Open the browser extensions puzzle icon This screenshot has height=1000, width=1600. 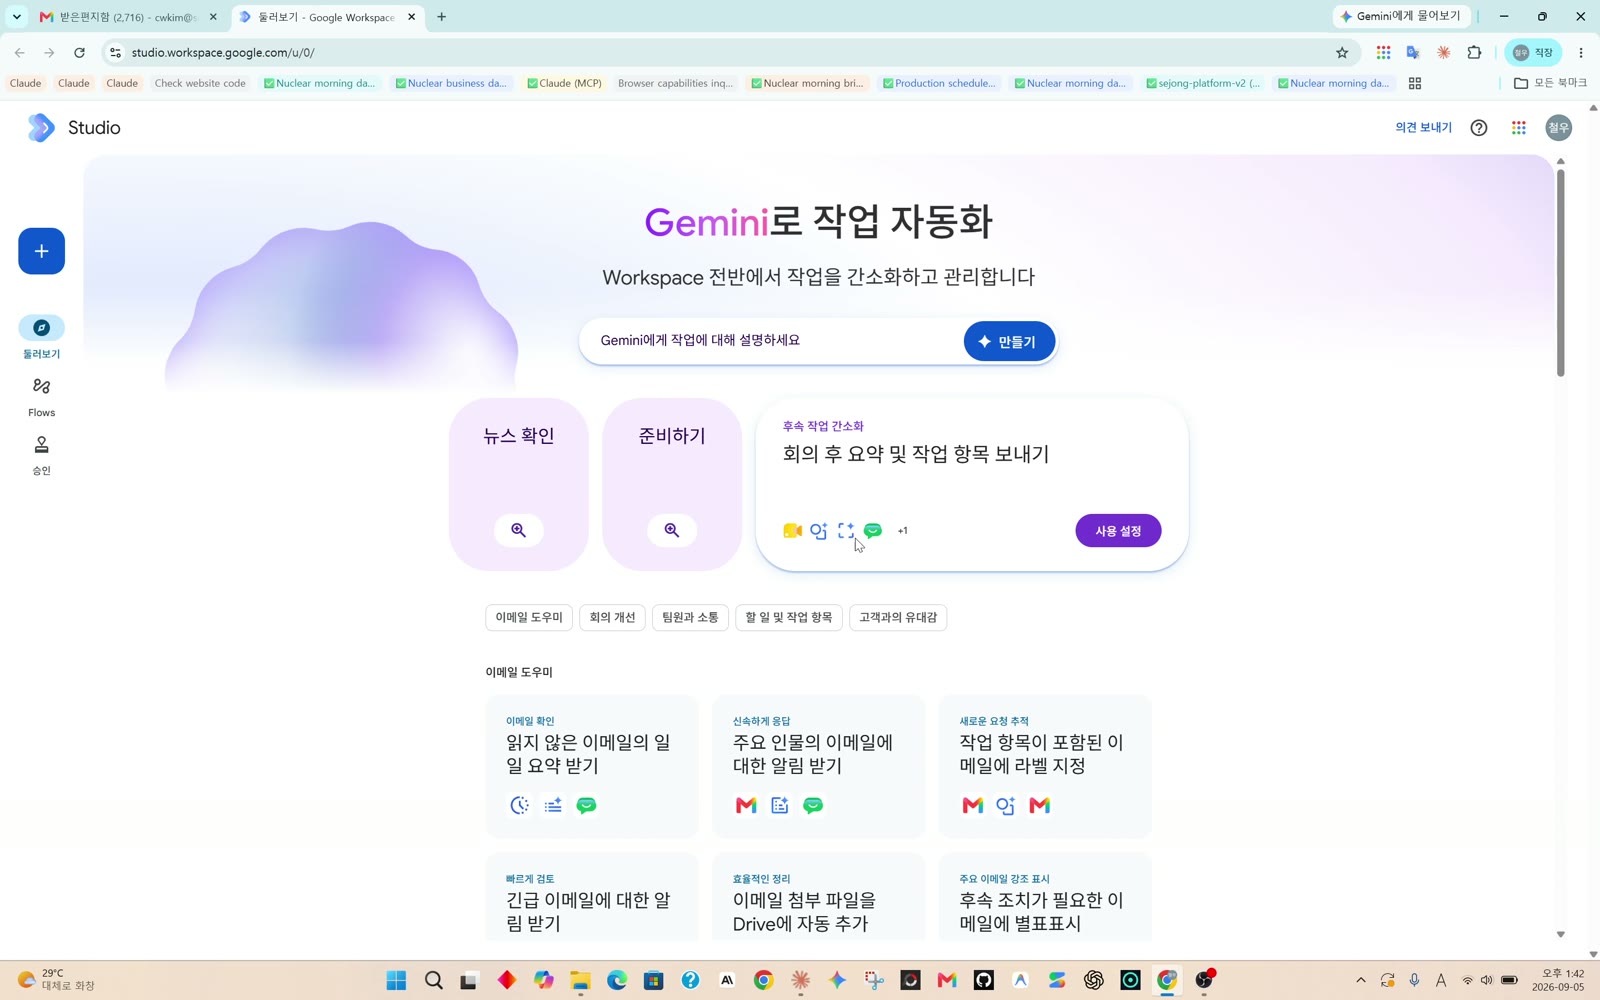click(x=1474, y=53)
